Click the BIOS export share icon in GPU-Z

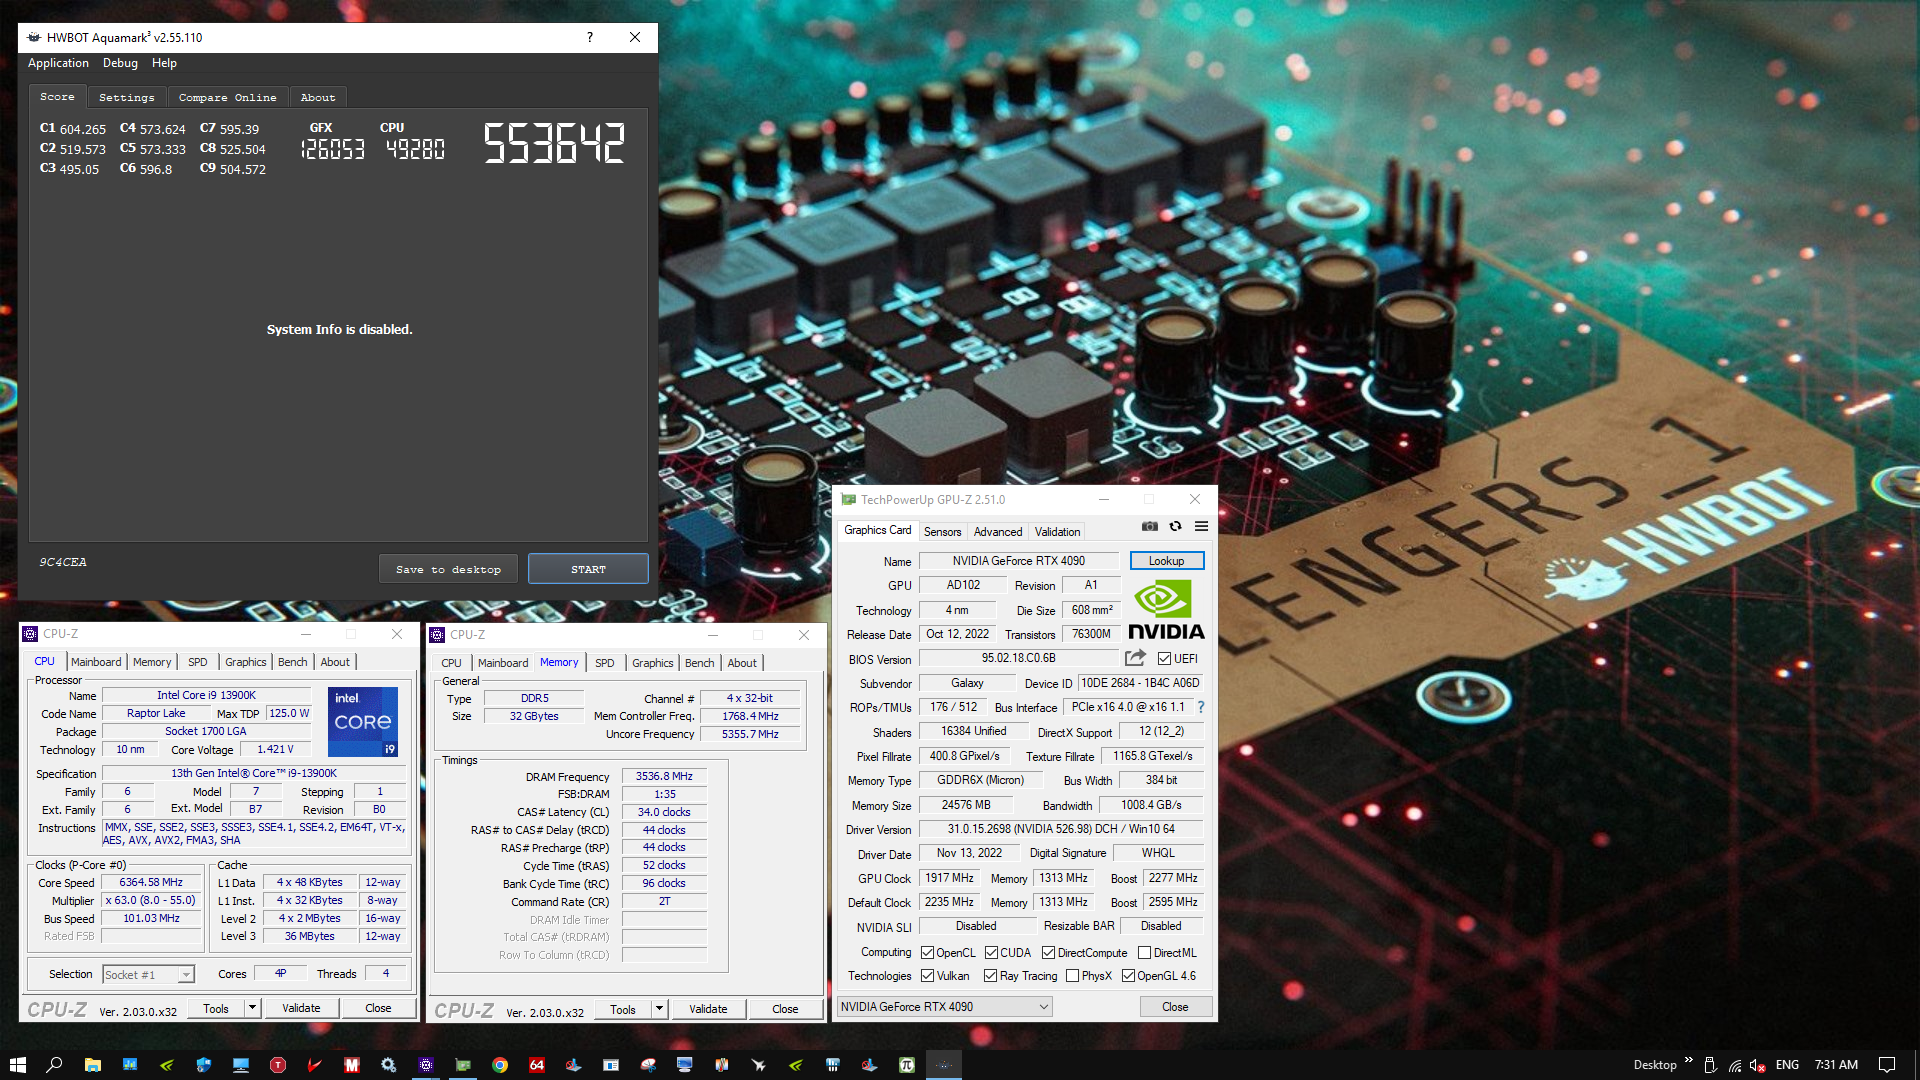[1135, 658]
